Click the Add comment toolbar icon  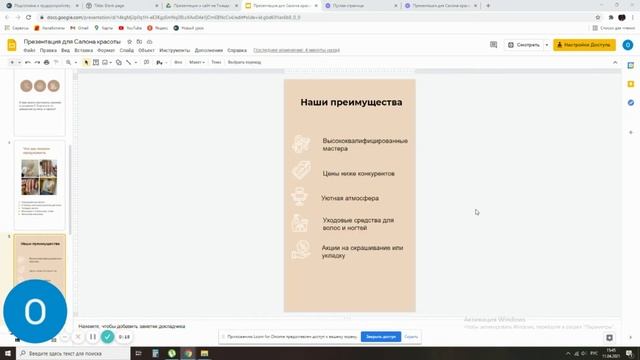(146, 62)
